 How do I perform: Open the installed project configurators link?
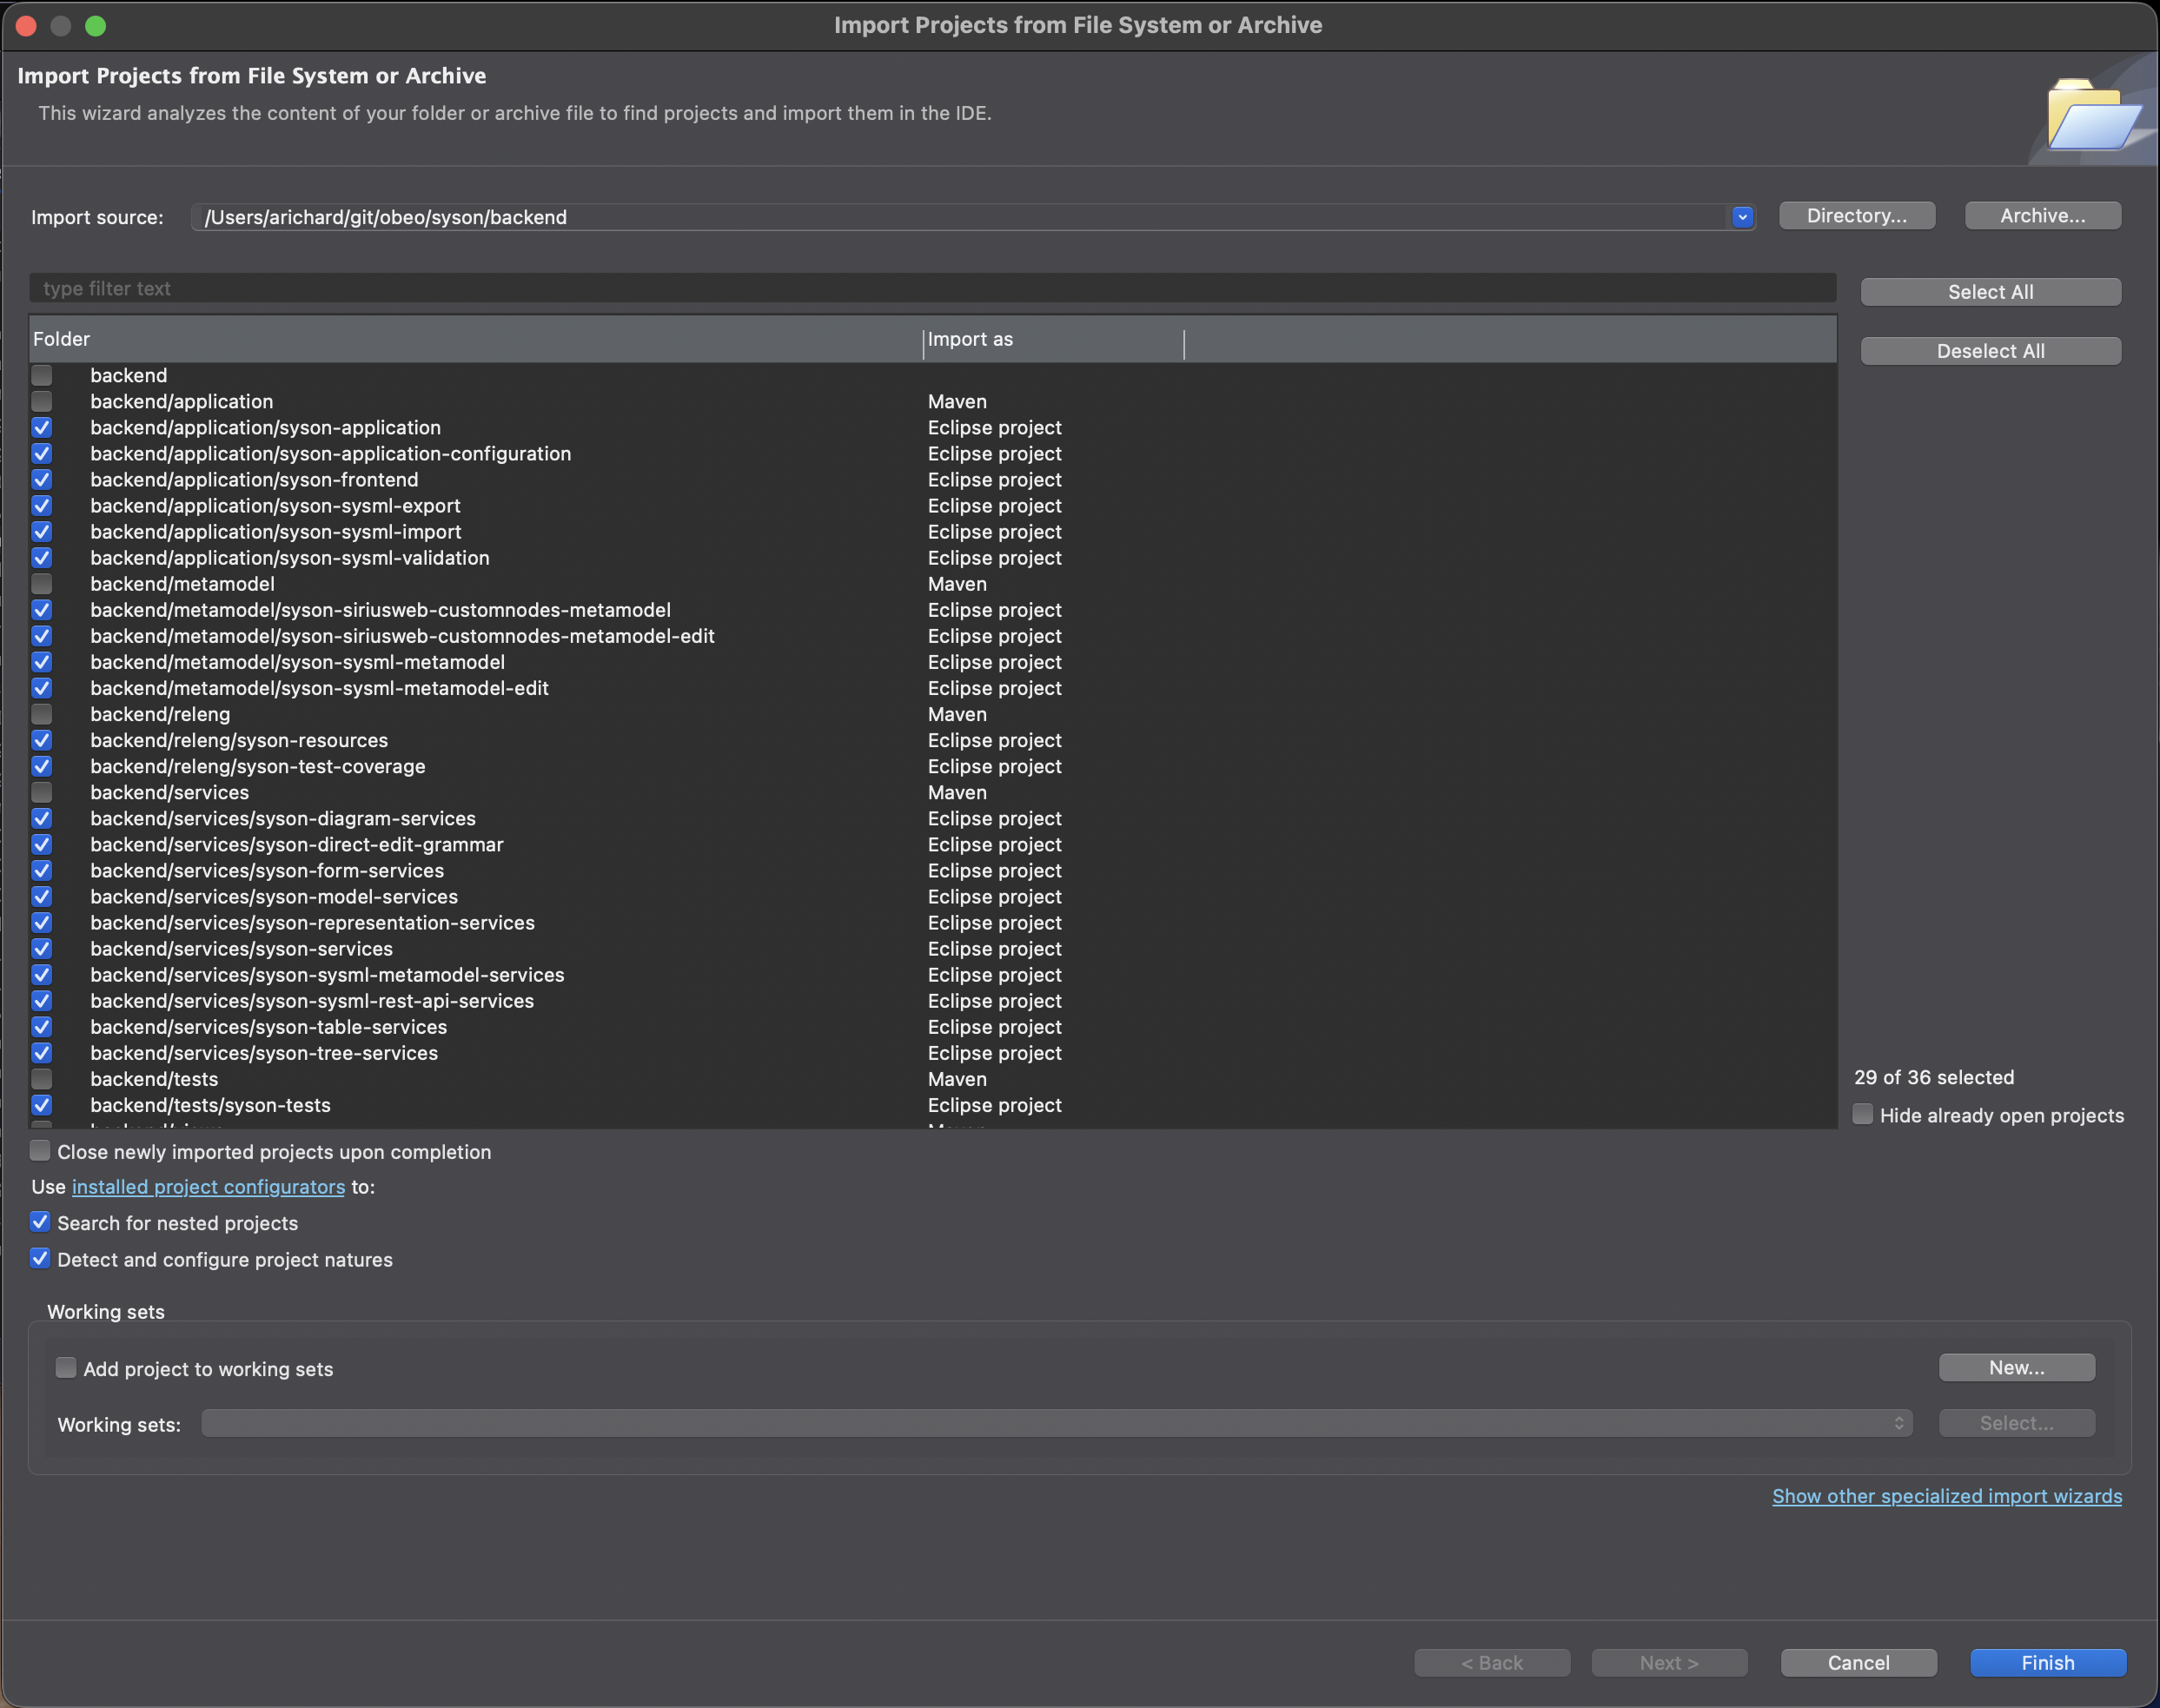click(x=208, y=1187)
